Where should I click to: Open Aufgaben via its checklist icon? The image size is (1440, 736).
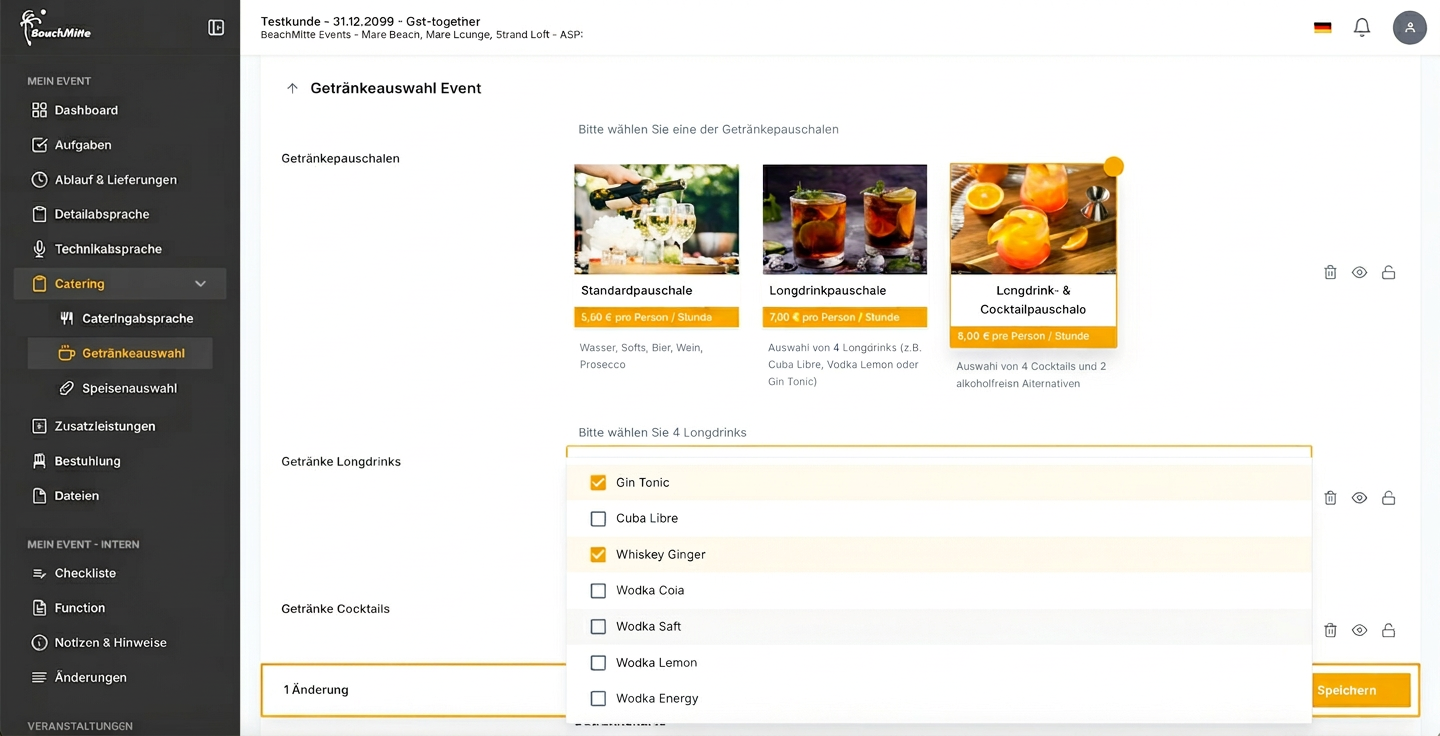[x=40, y=144]
